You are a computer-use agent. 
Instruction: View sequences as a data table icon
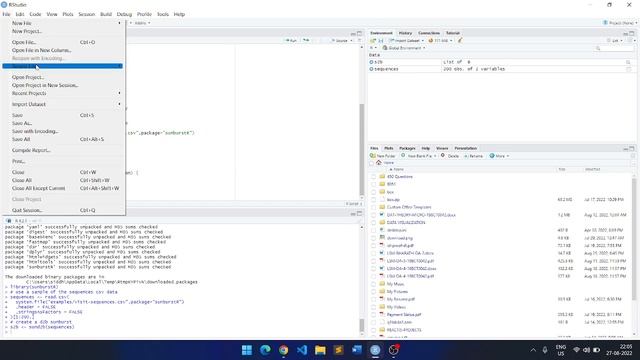pos(629,69)
